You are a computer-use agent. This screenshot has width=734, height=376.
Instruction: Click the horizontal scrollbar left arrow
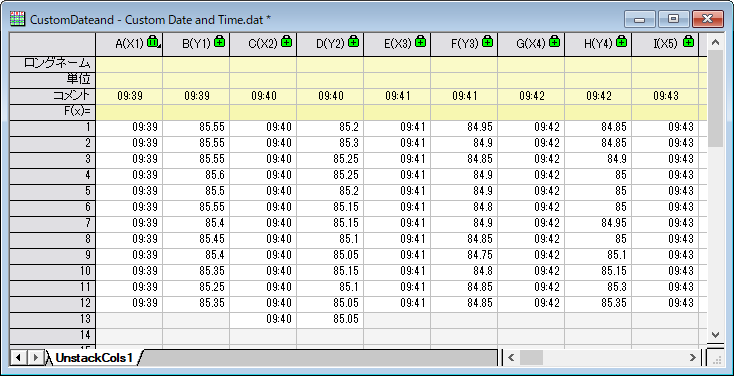point(511,358)
